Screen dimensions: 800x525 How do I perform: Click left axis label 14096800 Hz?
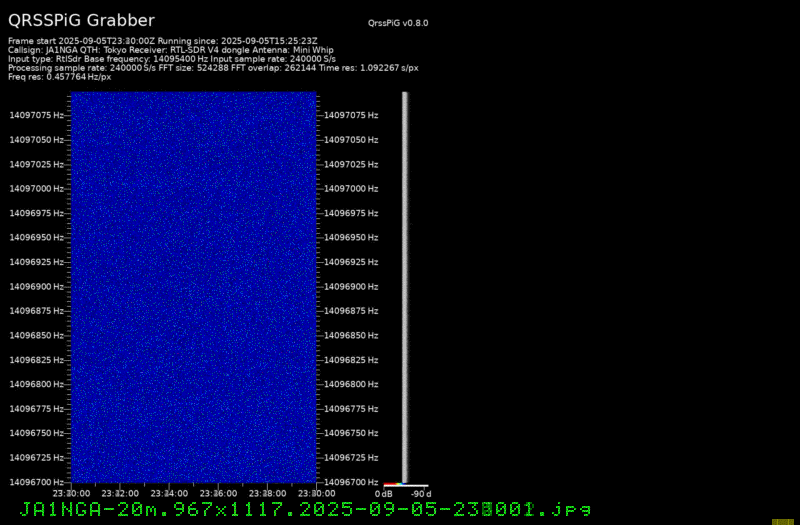click(x=36, y=384)
